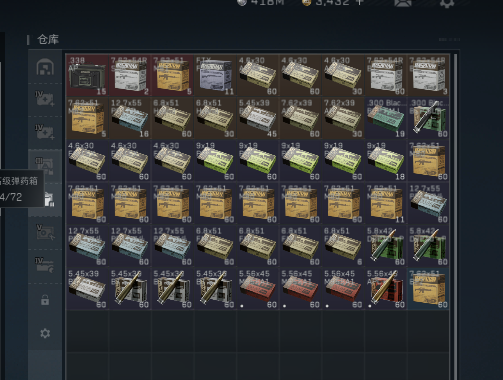Image resolution: width=503 pixels, height=380 pixels.
Task: Choose the 7.62x54R stack of 3
Action: tap(428, 75)
